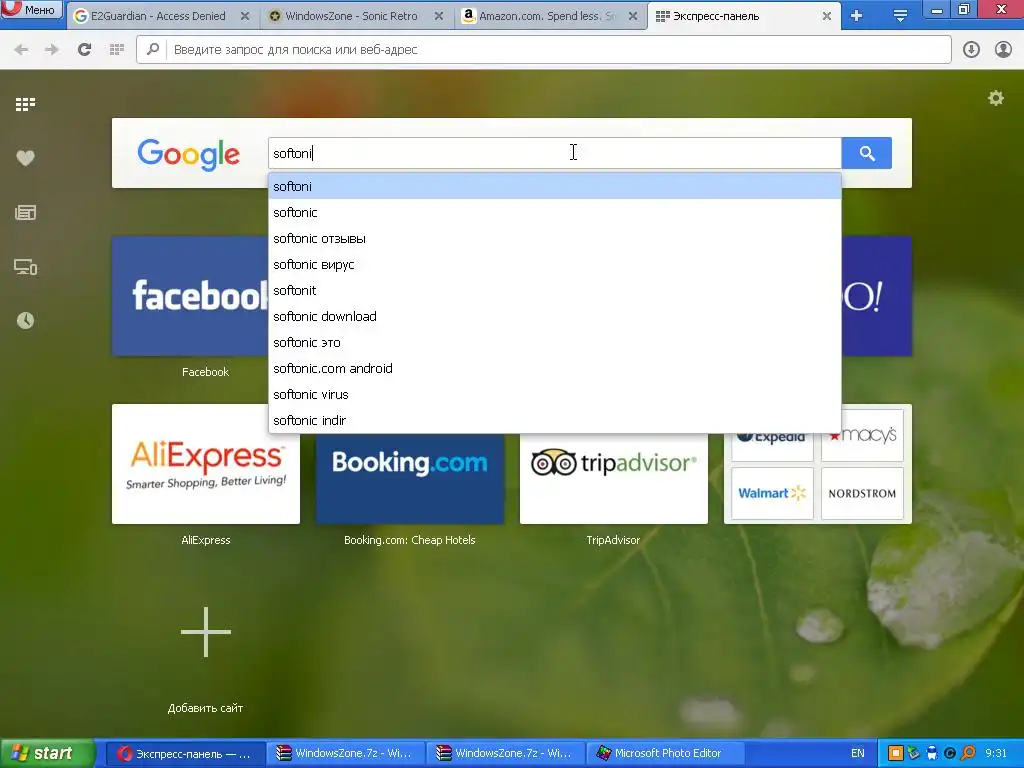The width and height of the screenshot is (1024, 768).
Task: Open first WindowsZone.7z taskbar item
Action: coord(345,754)
